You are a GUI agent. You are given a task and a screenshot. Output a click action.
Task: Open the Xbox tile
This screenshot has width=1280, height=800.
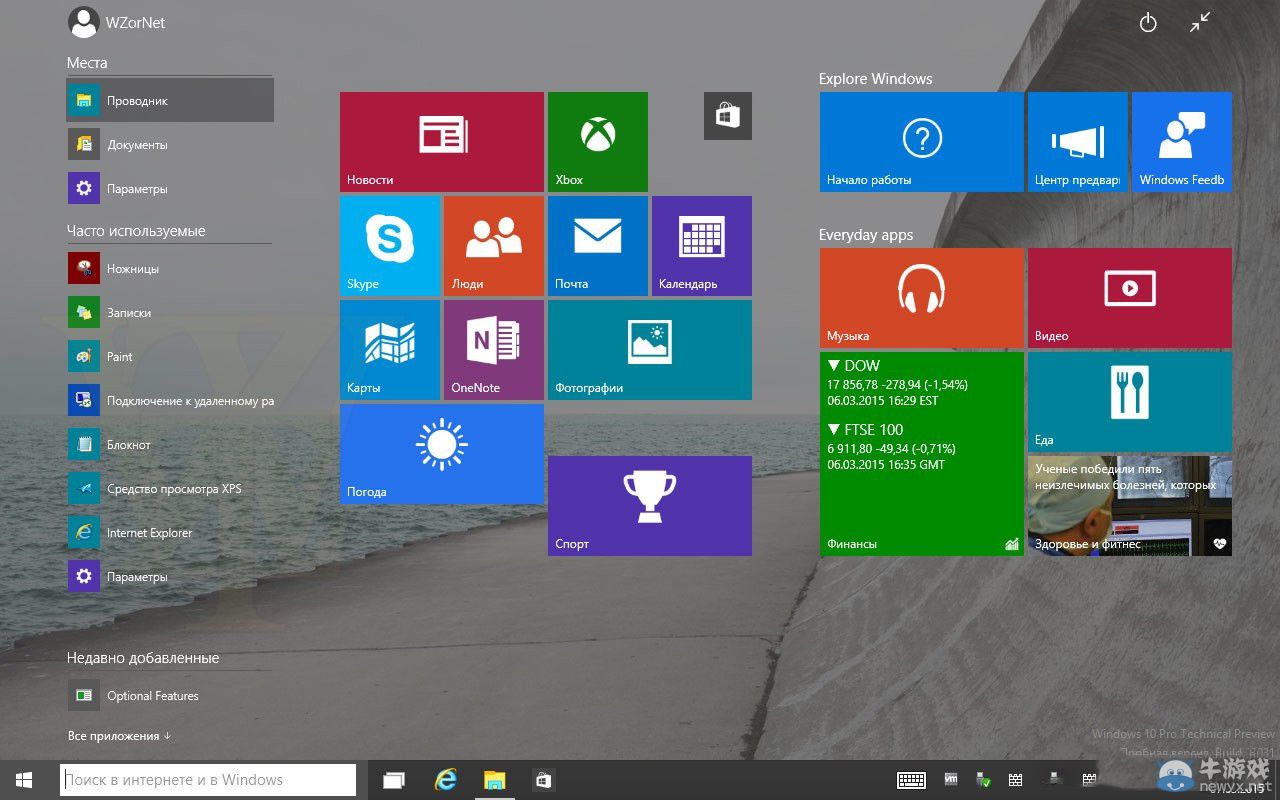[x=598, y=142]
